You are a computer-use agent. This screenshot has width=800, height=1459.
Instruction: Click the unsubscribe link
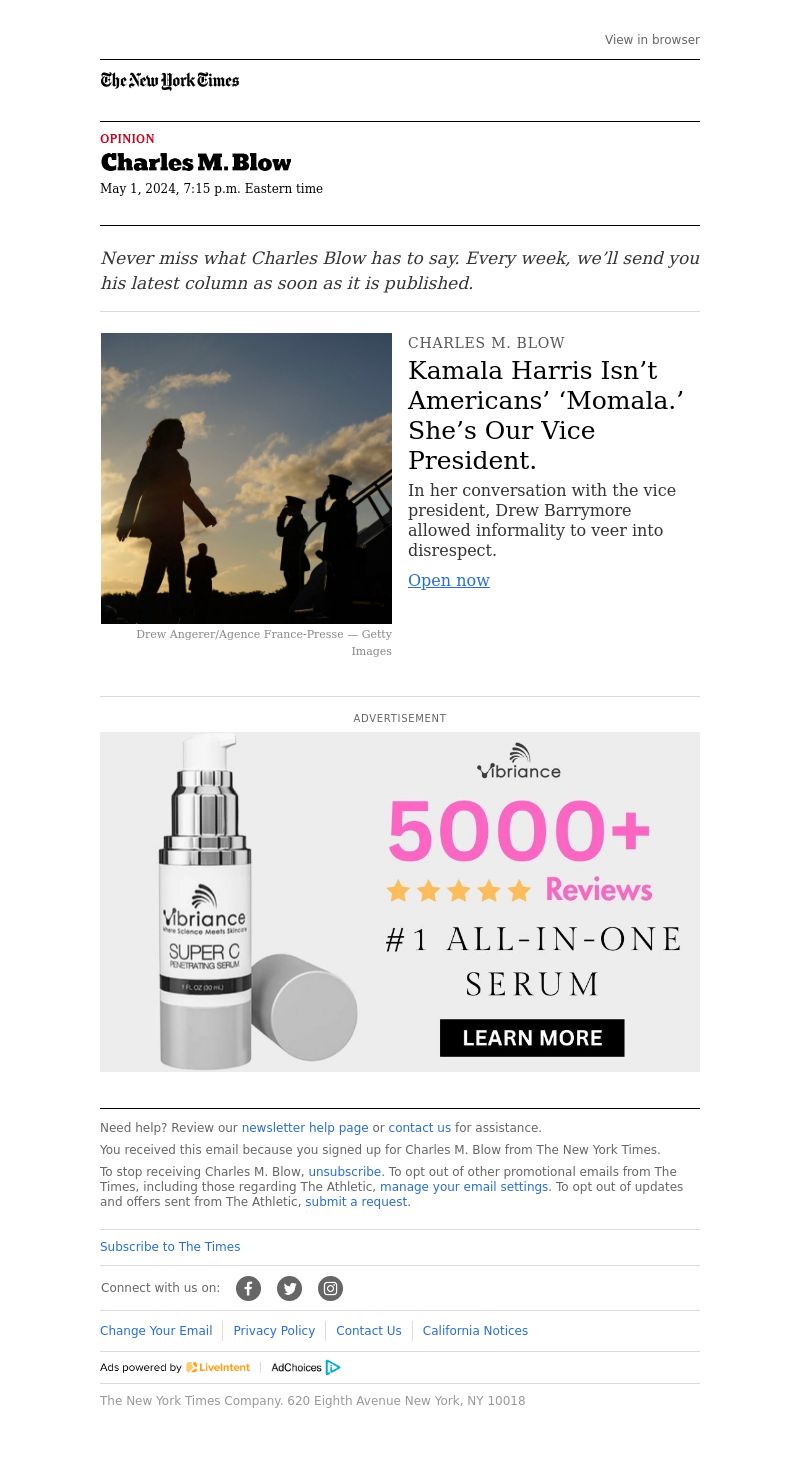tap(345, 1172)
